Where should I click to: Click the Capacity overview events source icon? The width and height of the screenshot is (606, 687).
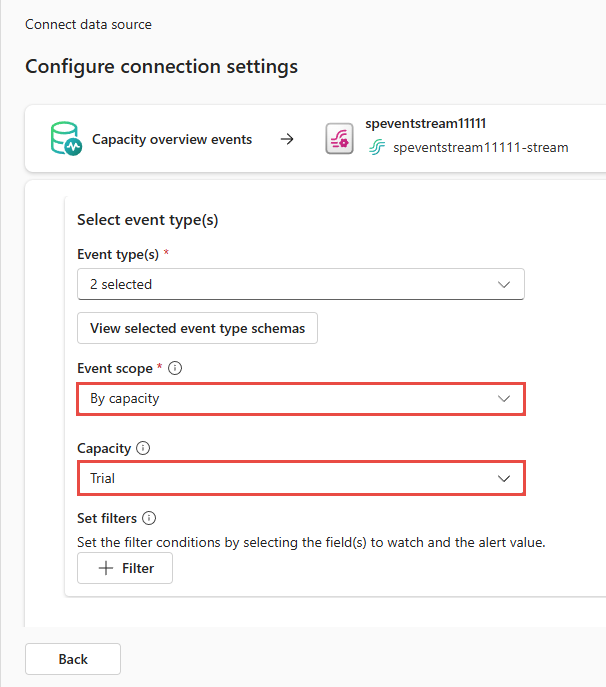[66, 139]
